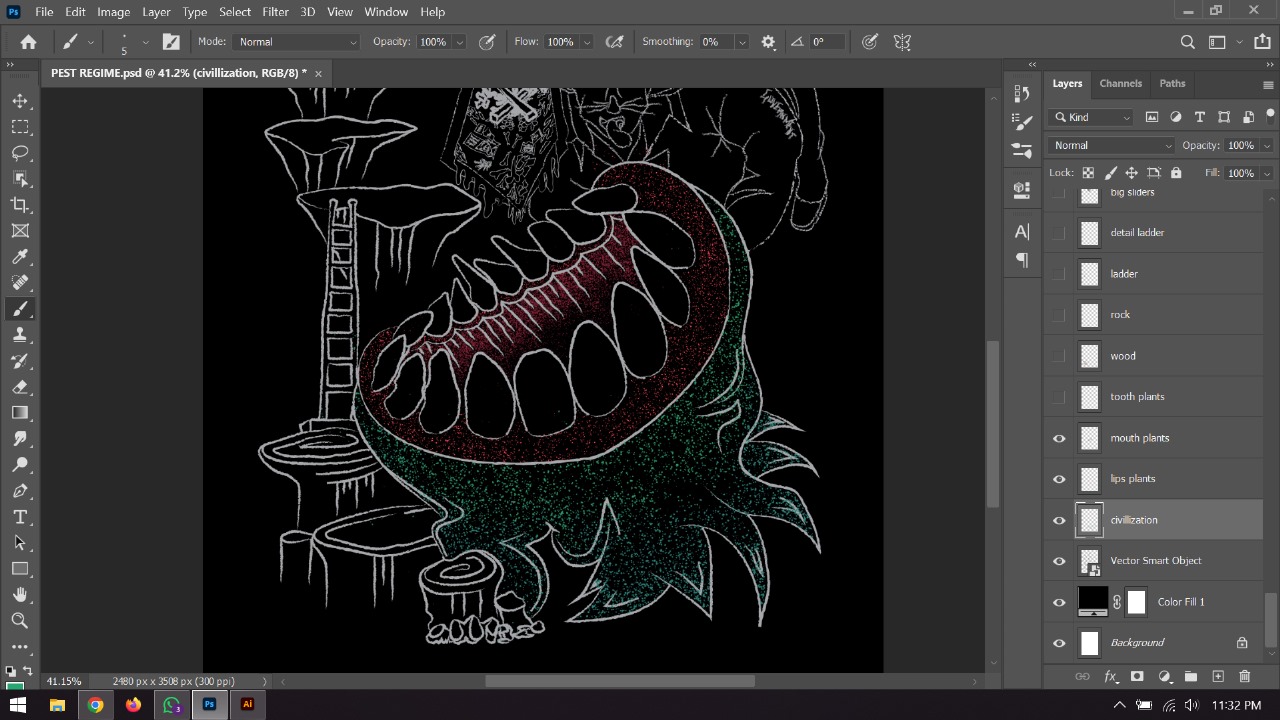
Task: Open Chrome from the taskbar
Action: 95,705
